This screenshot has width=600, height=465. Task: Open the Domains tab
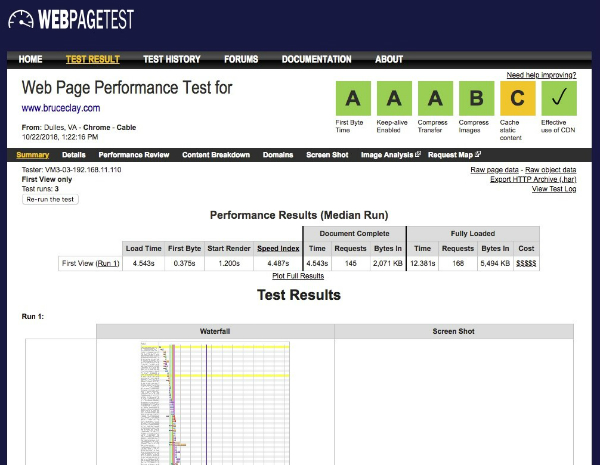tap(278, 155)
